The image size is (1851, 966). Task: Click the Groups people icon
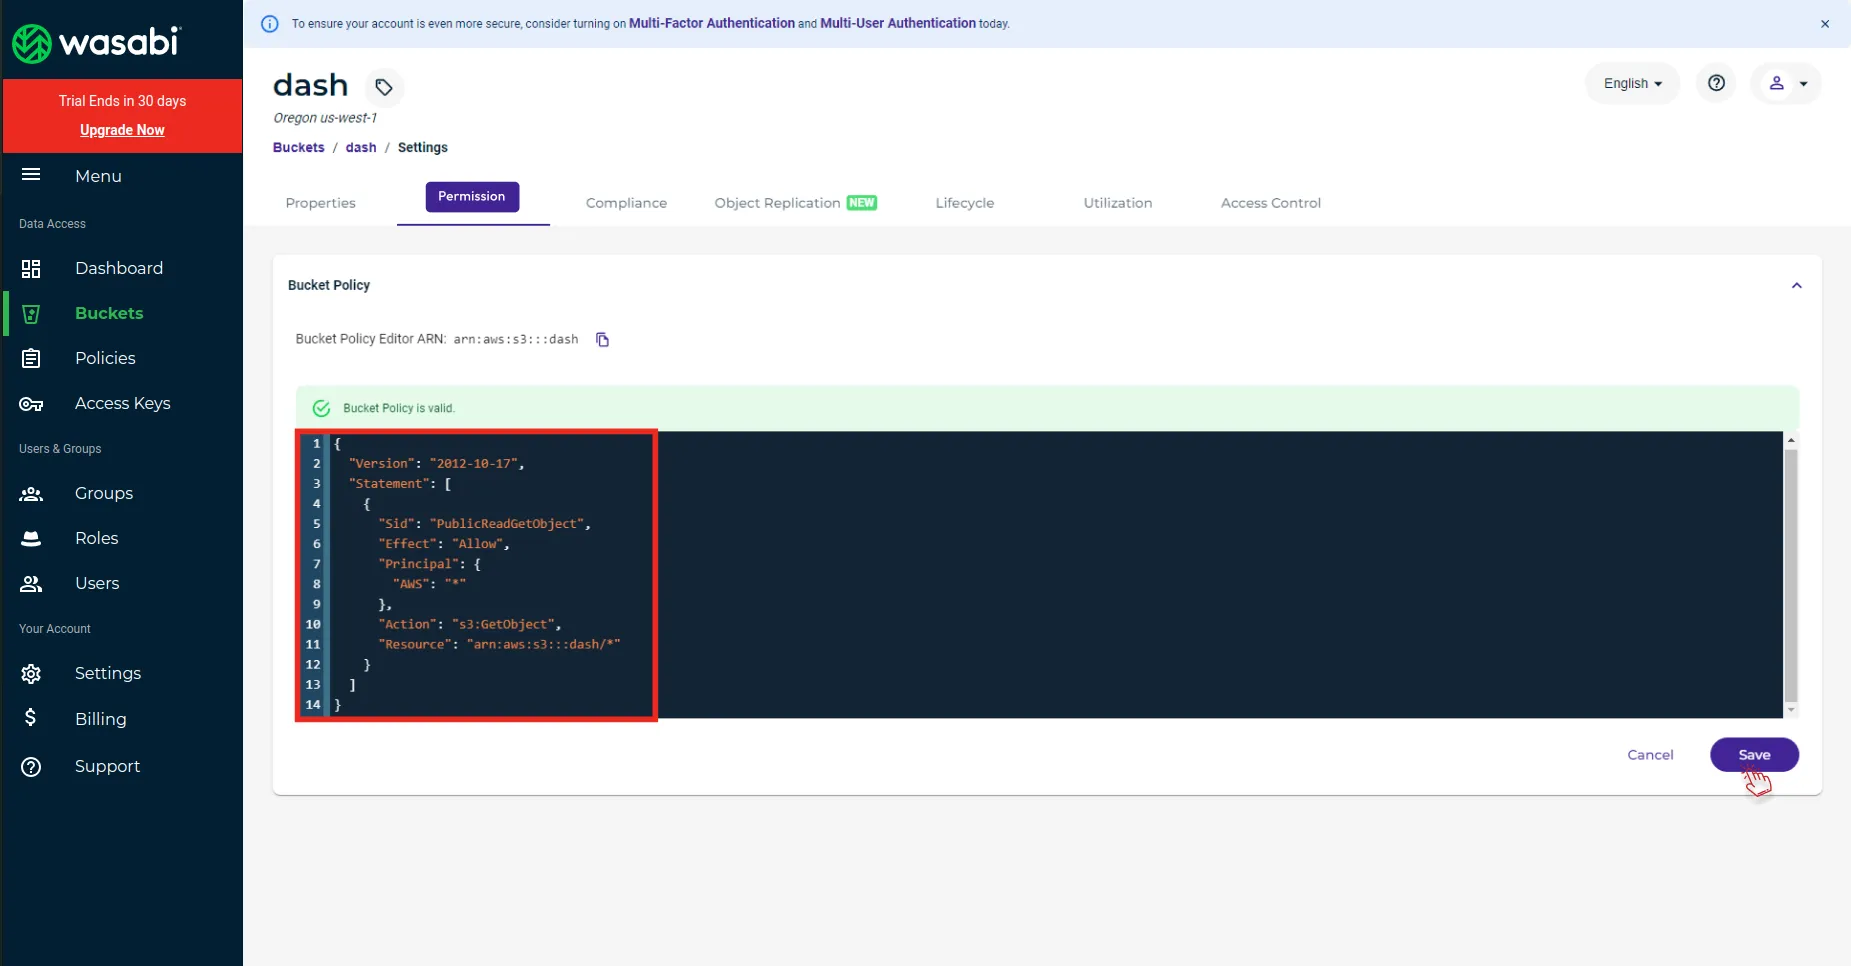coord(31,494)
